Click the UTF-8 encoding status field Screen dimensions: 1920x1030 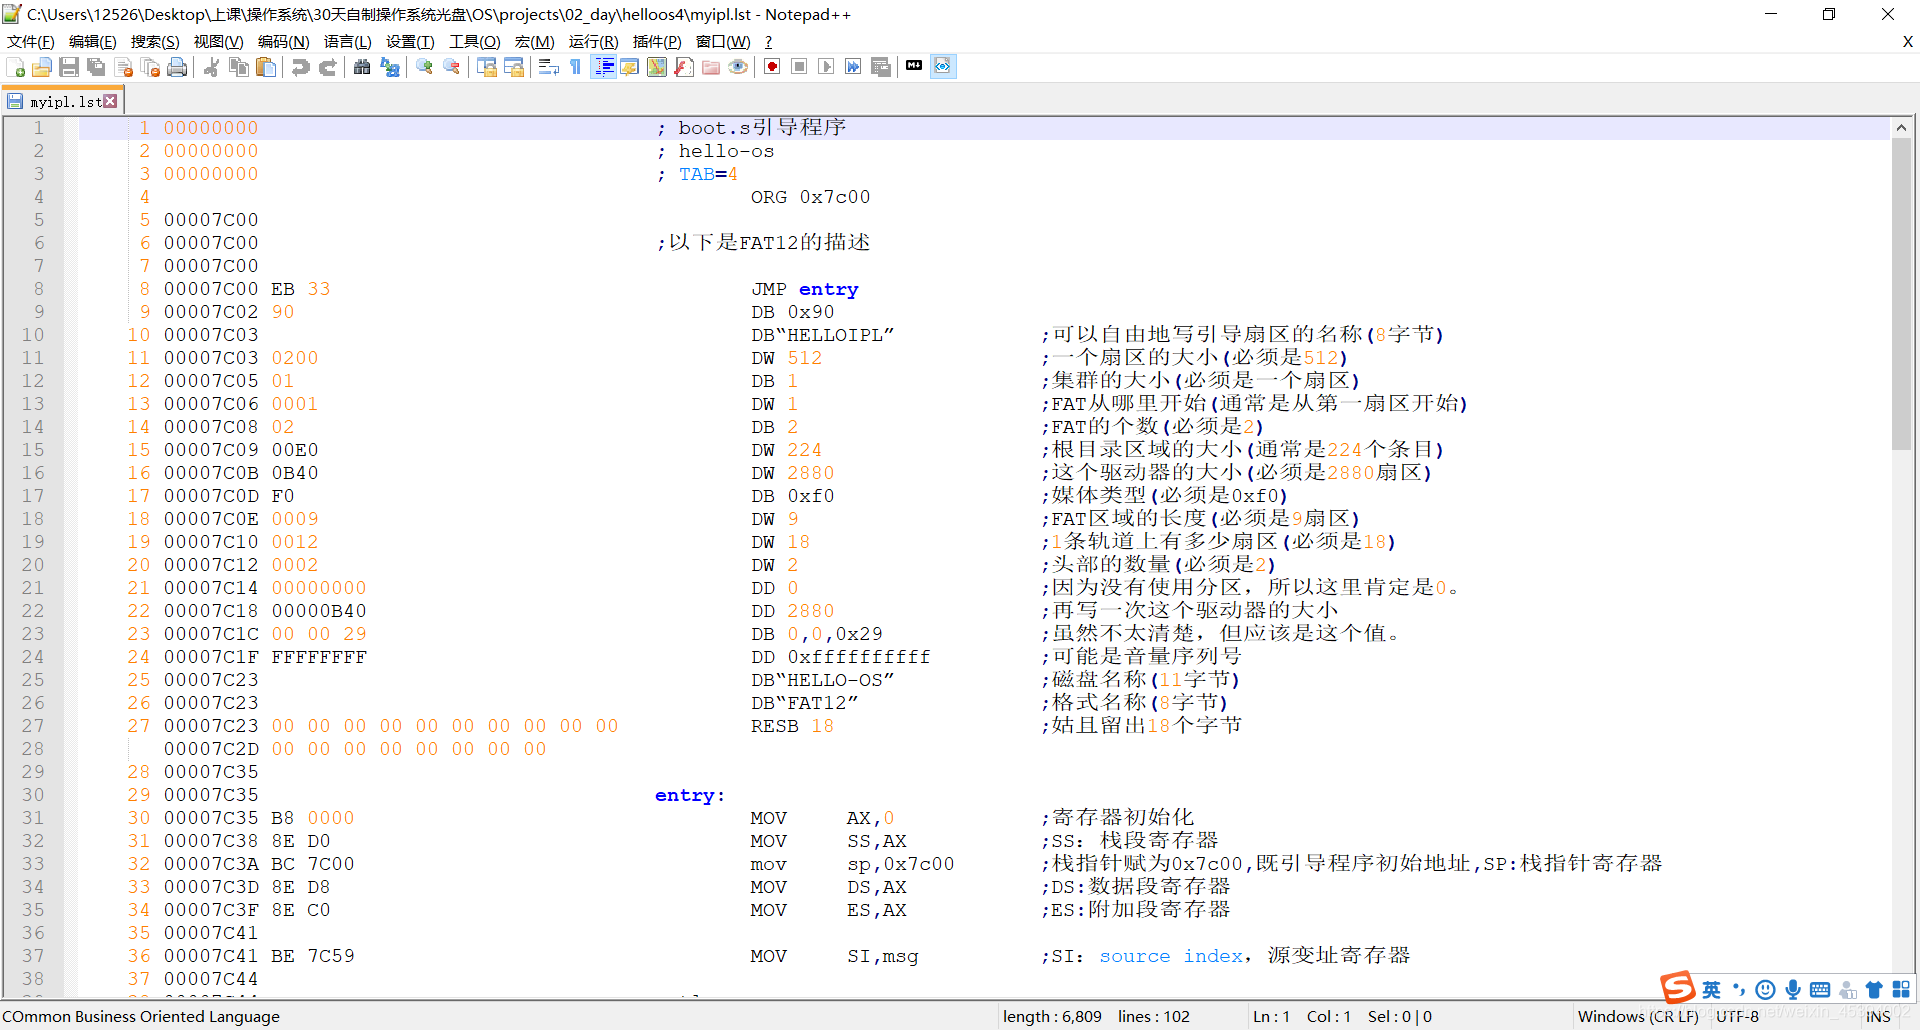coord(1738,1016)
